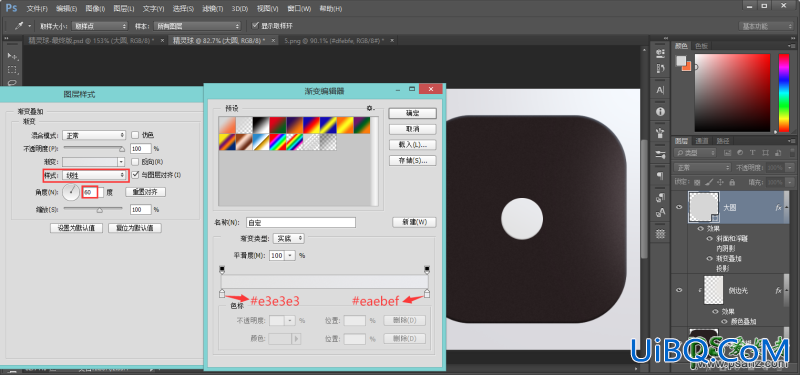Open the Paragraph panel icon
Viewport: 800px width, 375px height.
660,175
